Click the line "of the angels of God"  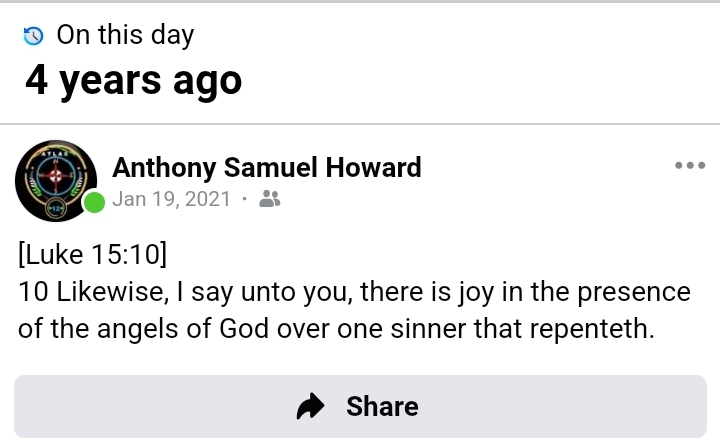tap(336, 329)
